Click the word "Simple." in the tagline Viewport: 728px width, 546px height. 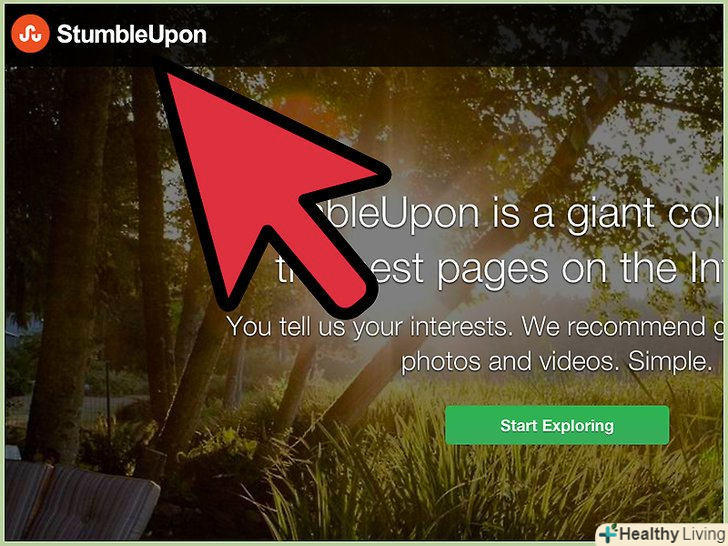click(x=670, y=362)
